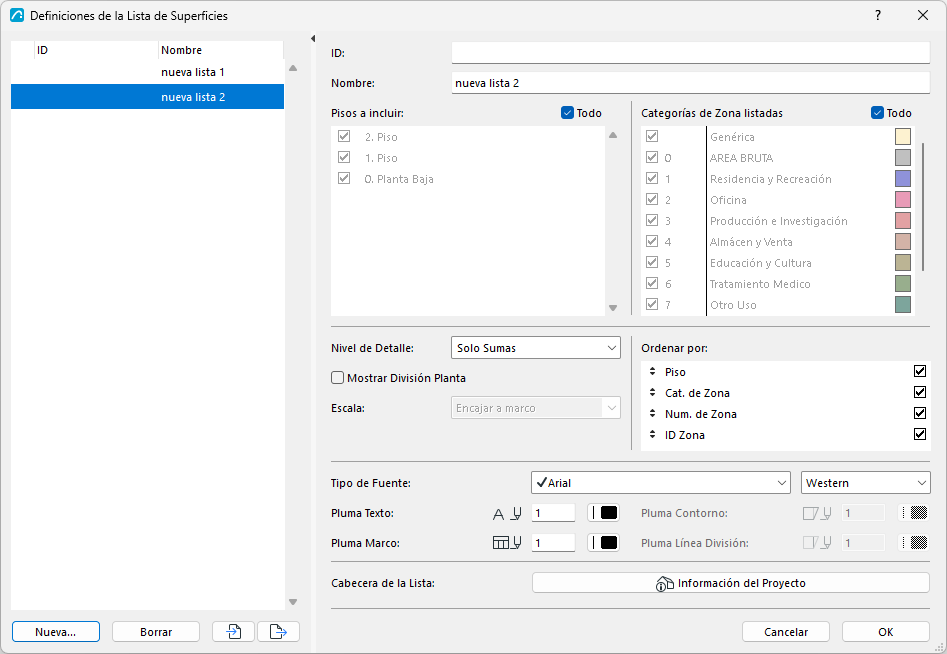The width and height of the screenshot is (947, 654).
Task: Open the Pluma Texto color pen picker
Action: coord(603,513)
